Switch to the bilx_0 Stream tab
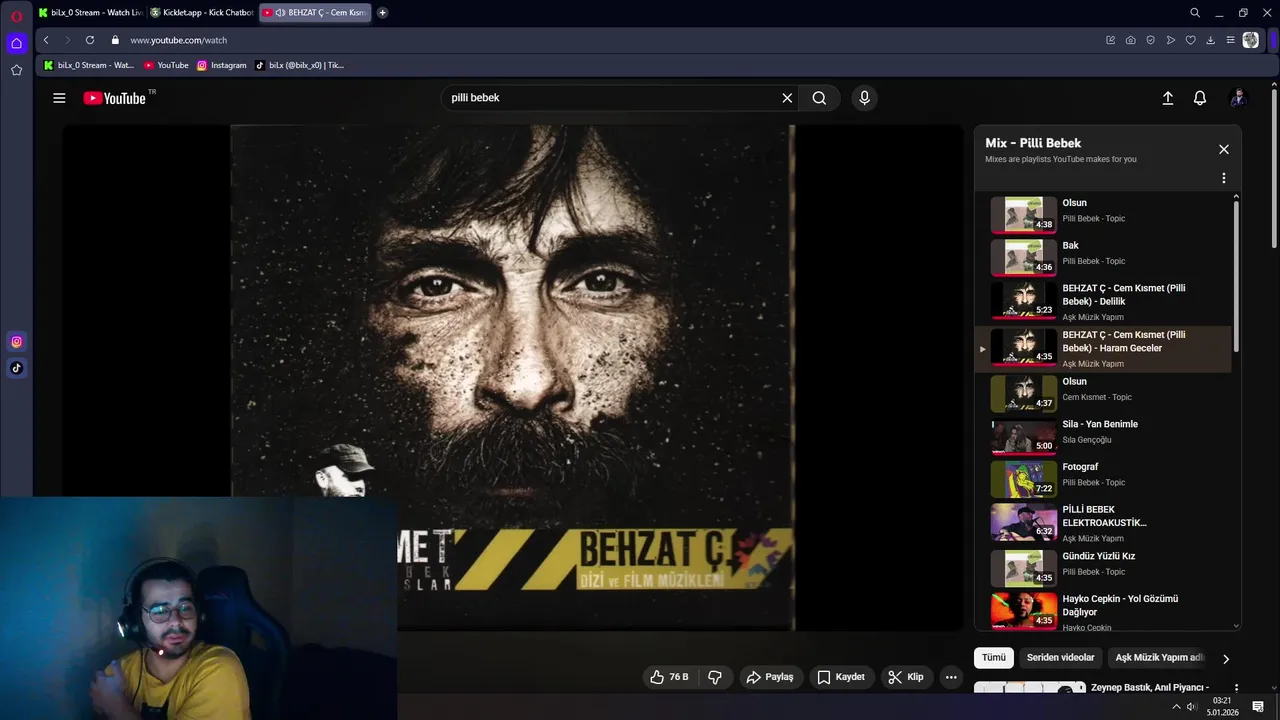Image resolution: width=1280 pixels, height=720 pixels. pos(90,13)
